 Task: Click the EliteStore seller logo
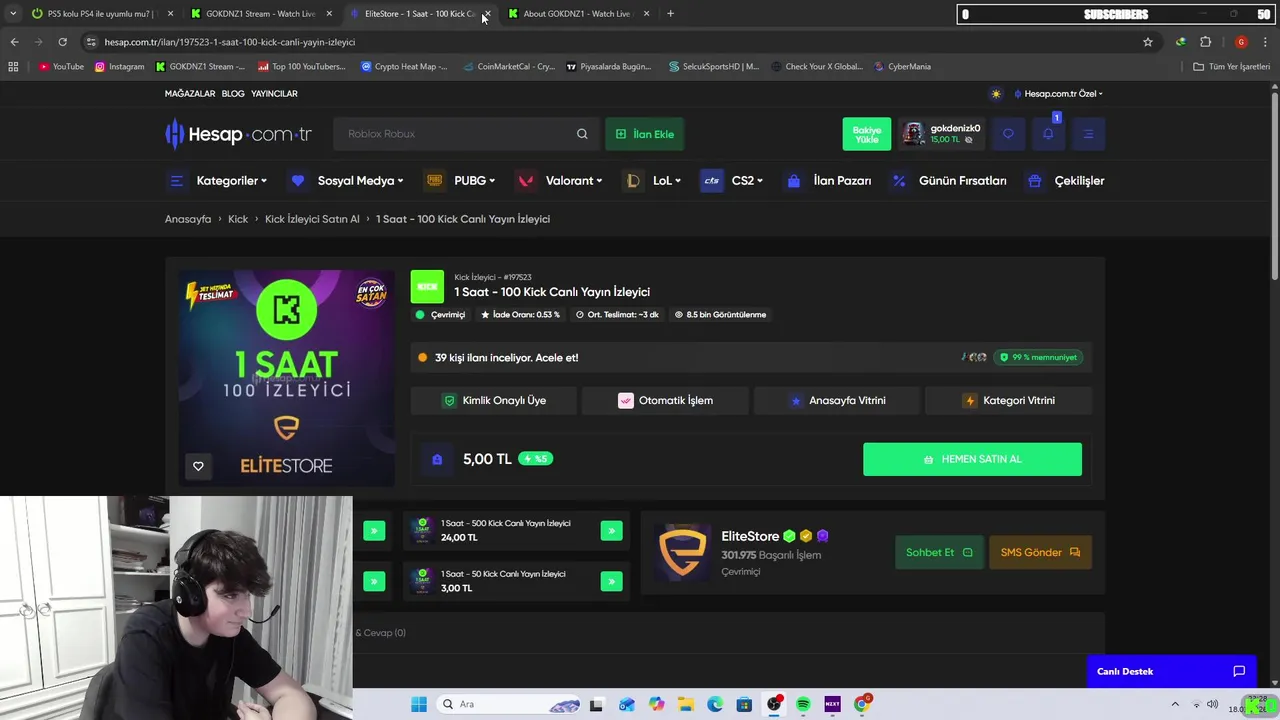[682, 552]
